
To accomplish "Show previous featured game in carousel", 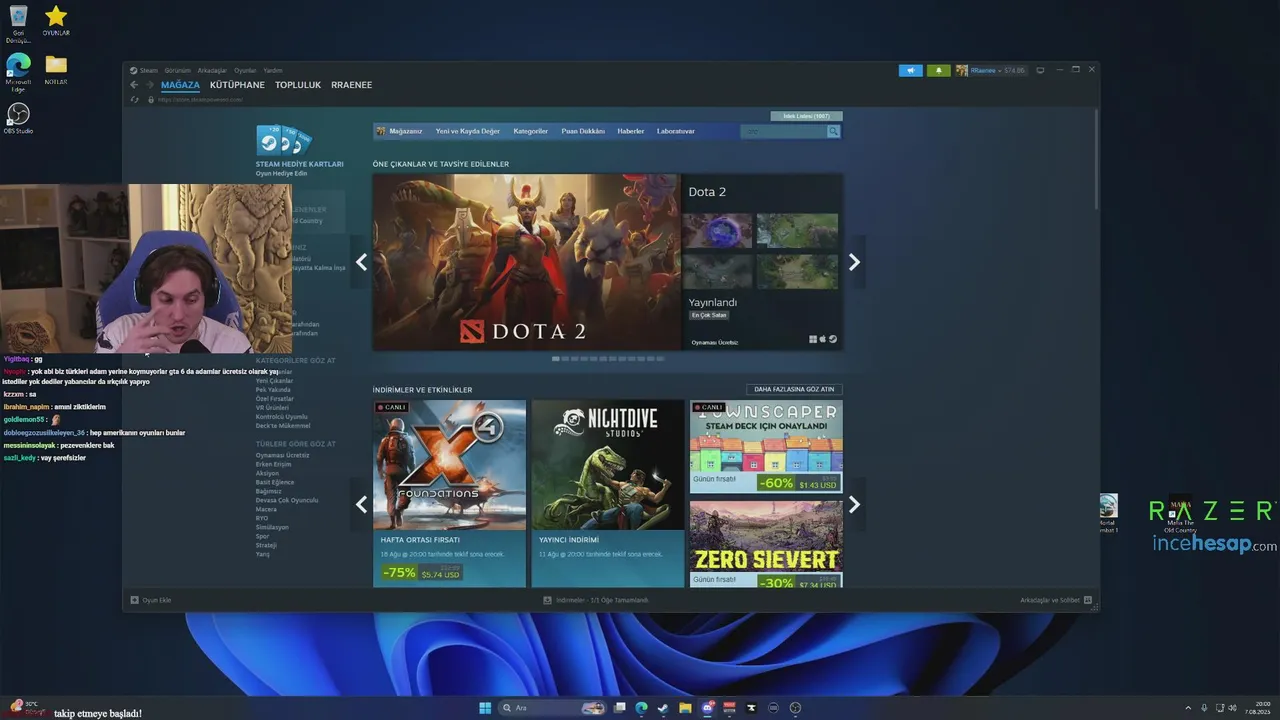I will pos(361,262).
